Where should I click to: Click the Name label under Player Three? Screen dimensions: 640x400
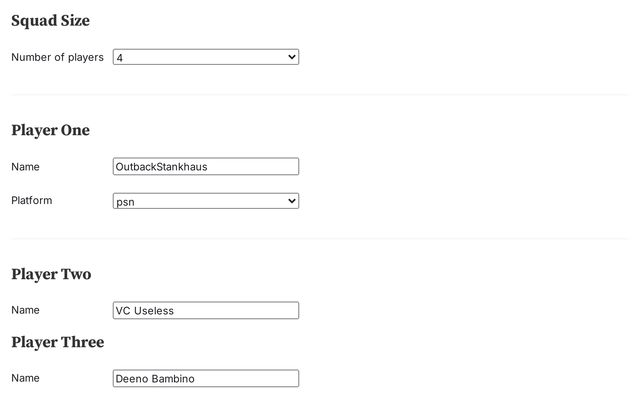(25, 378)
